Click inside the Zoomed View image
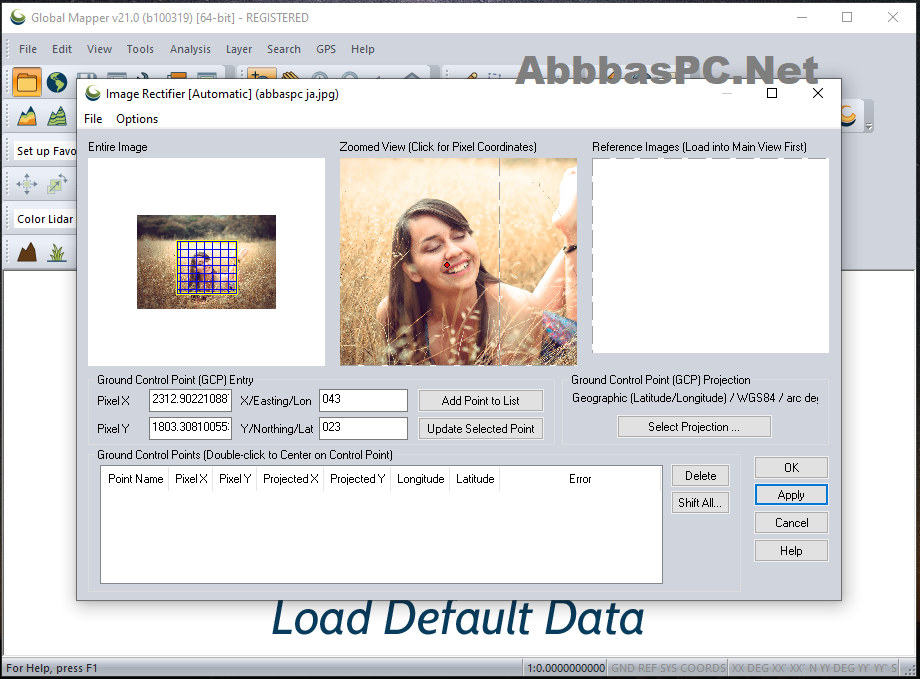The image size is (920, 679). point(458,262)
